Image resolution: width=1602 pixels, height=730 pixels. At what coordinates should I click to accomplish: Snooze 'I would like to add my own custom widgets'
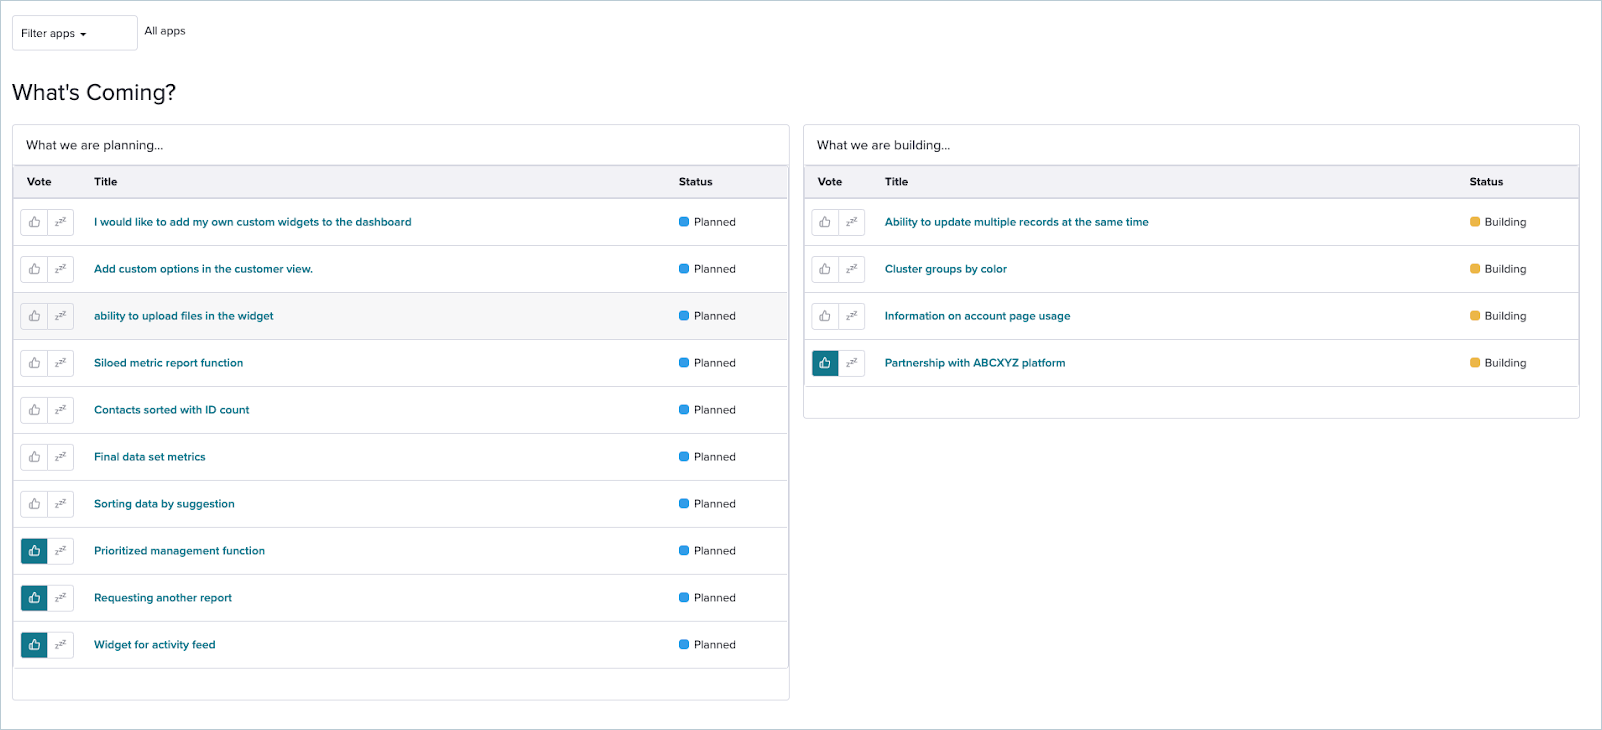[60, 222]
